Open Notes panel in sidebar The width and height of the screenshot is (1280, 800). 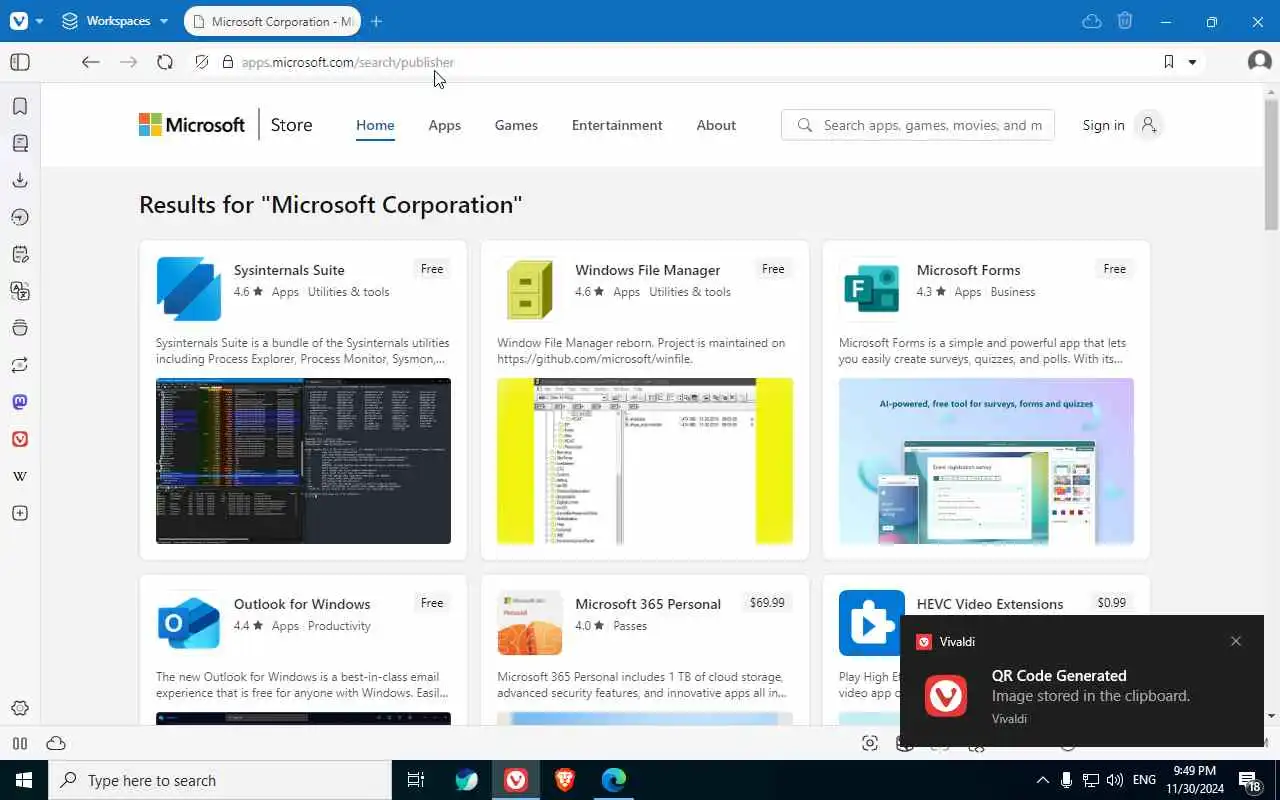[x=20, y=254]
